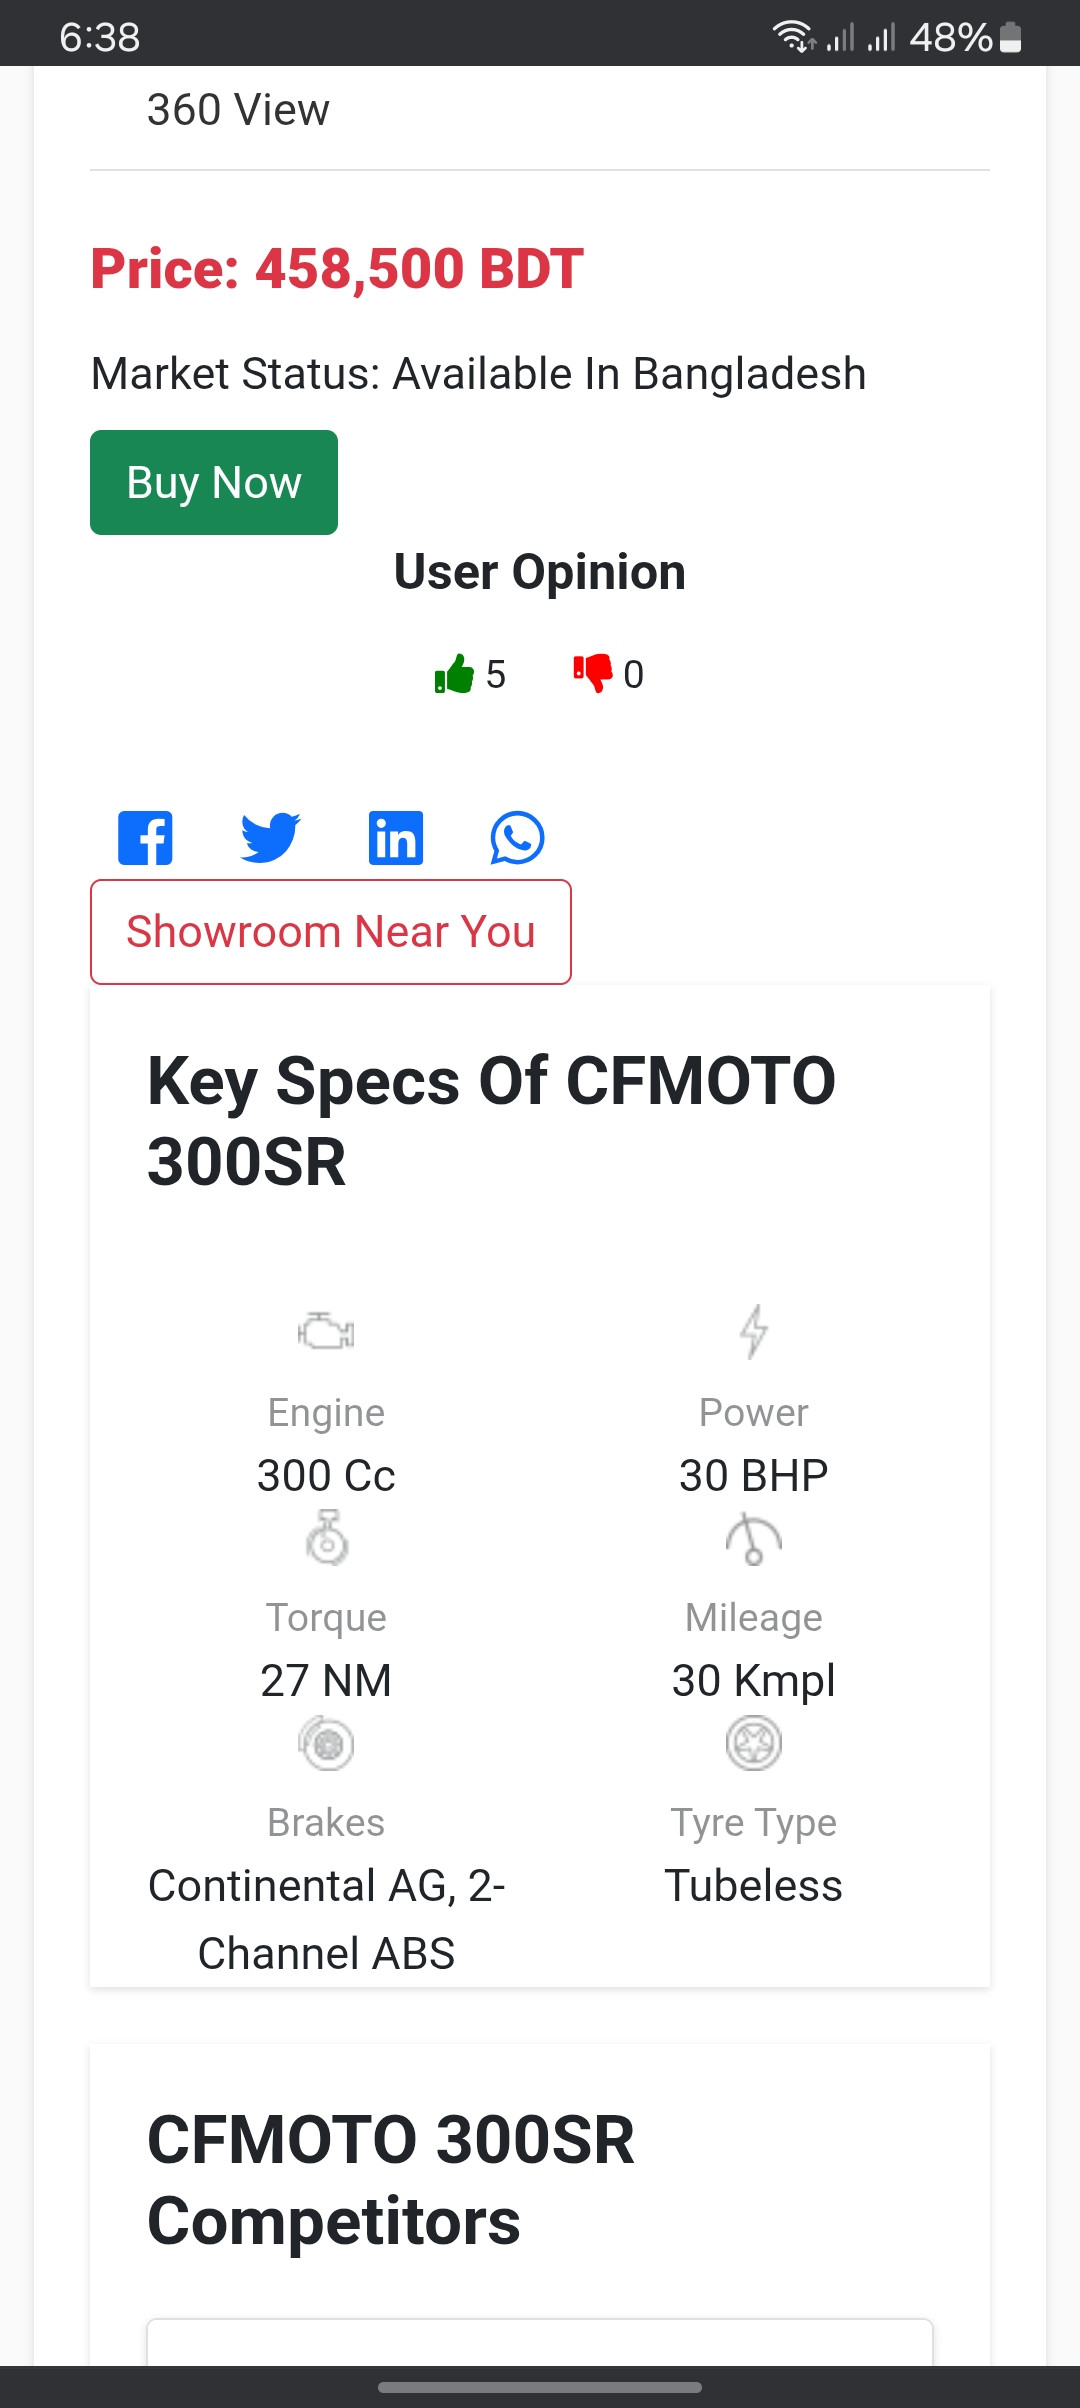Select the 360 View tab

pos(238,110)
